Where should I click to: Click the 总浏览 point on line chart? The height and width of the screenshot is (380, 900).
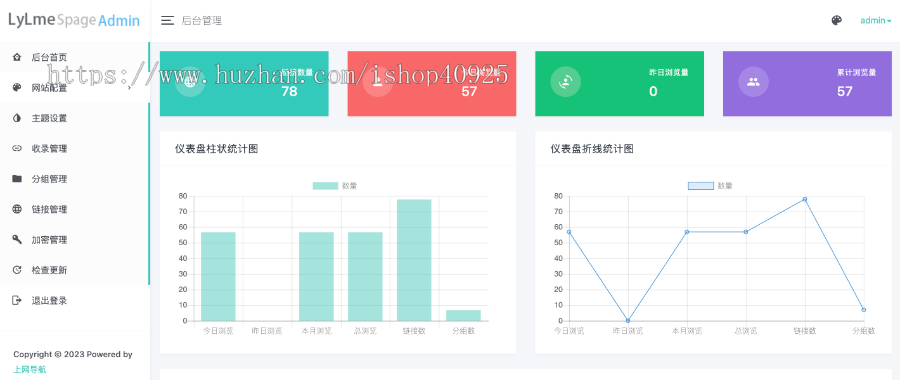pyautogui.click(x=746, y=232)
